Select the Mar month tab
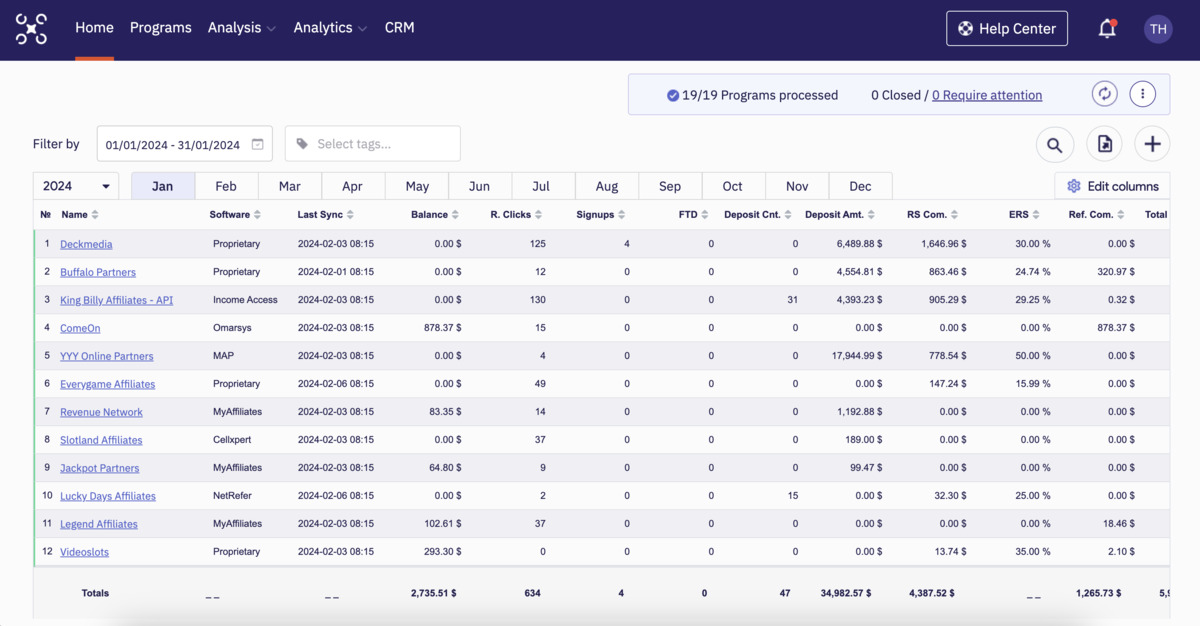The image size is (1200, 626). click(290, 186)
